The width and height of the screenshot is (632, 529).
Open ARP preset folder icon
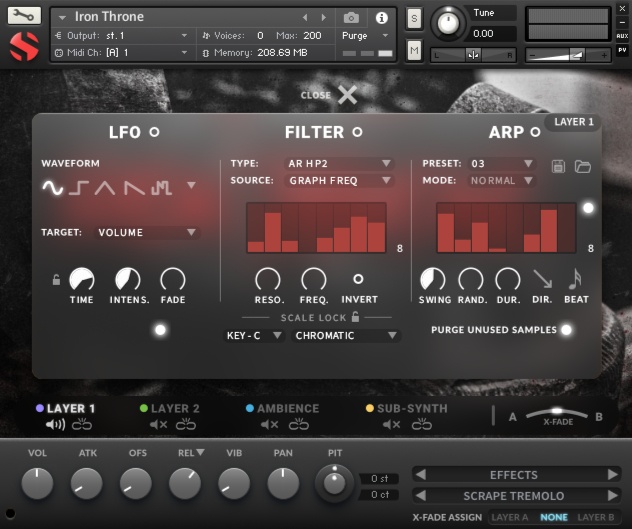pos(582,166)
